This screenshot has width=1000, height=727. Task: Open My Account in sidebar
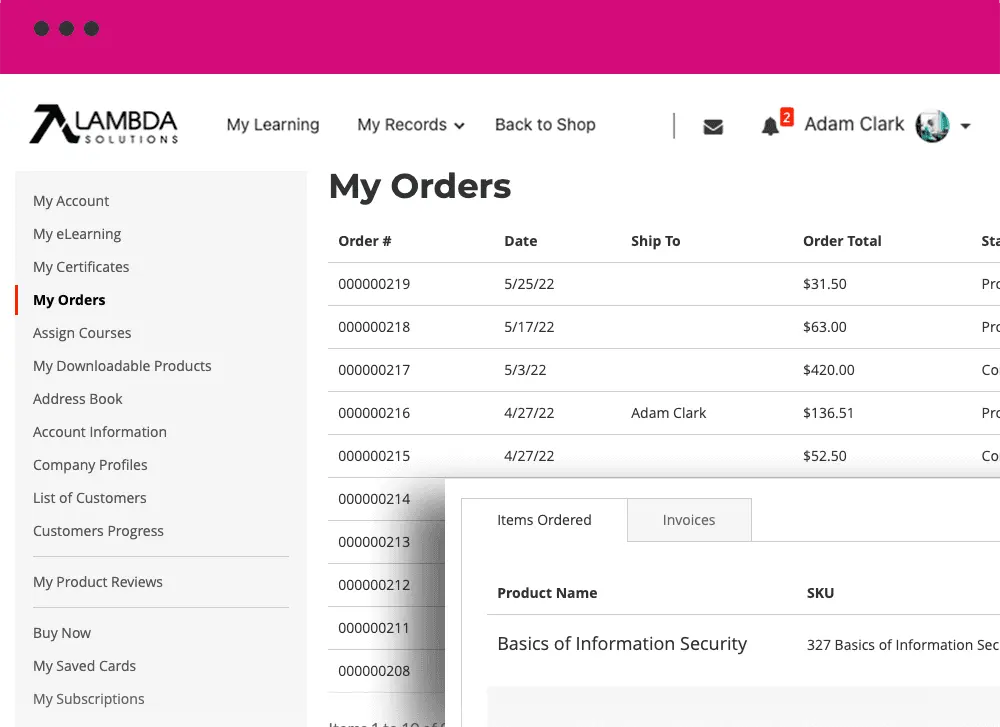coord(71,201)
